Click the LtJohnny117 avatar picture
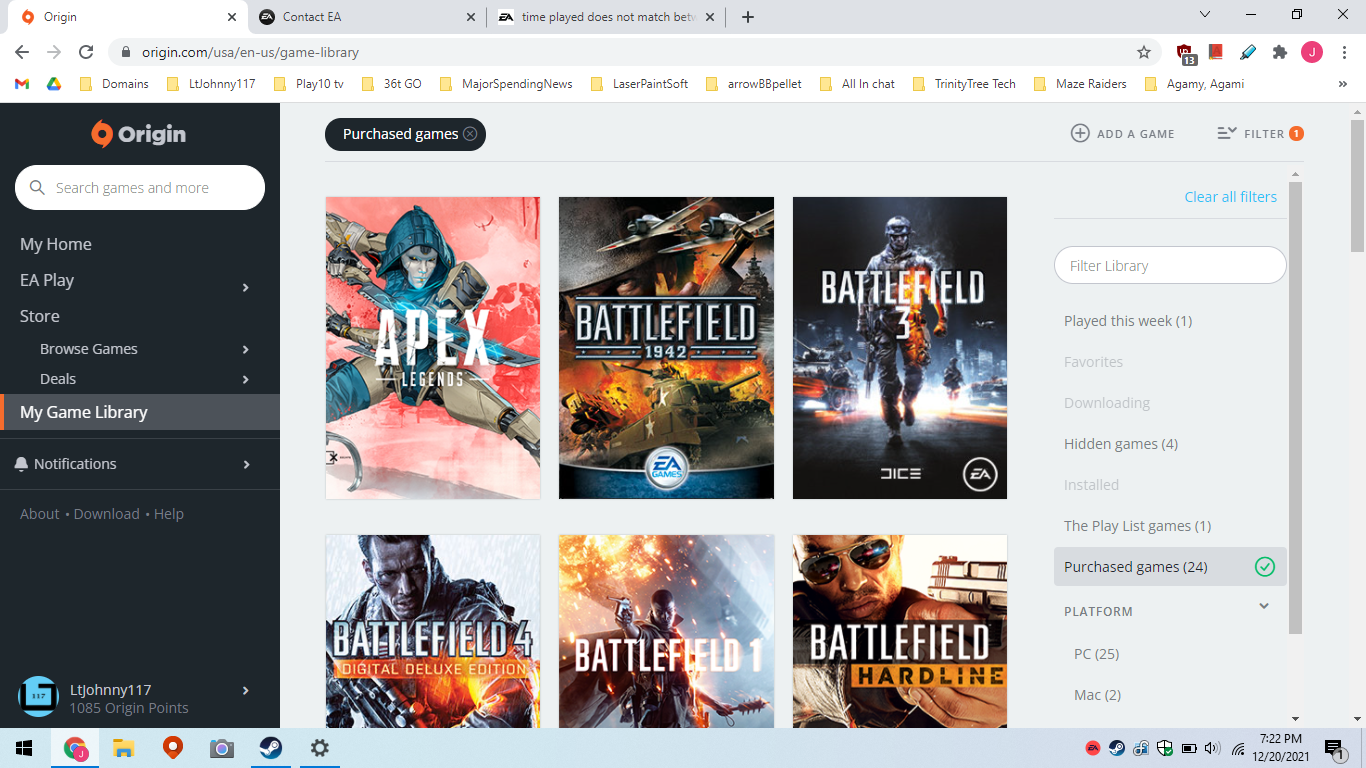 click(39, 697)
